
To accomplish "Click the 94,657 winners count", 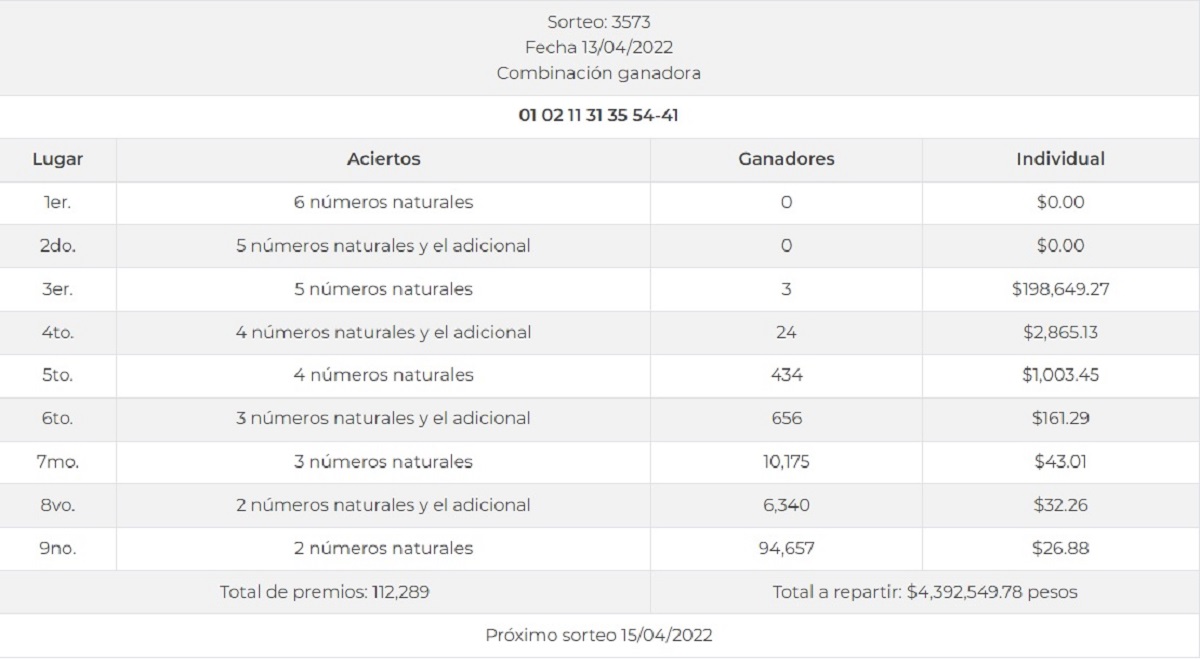I will click(786, 548).
